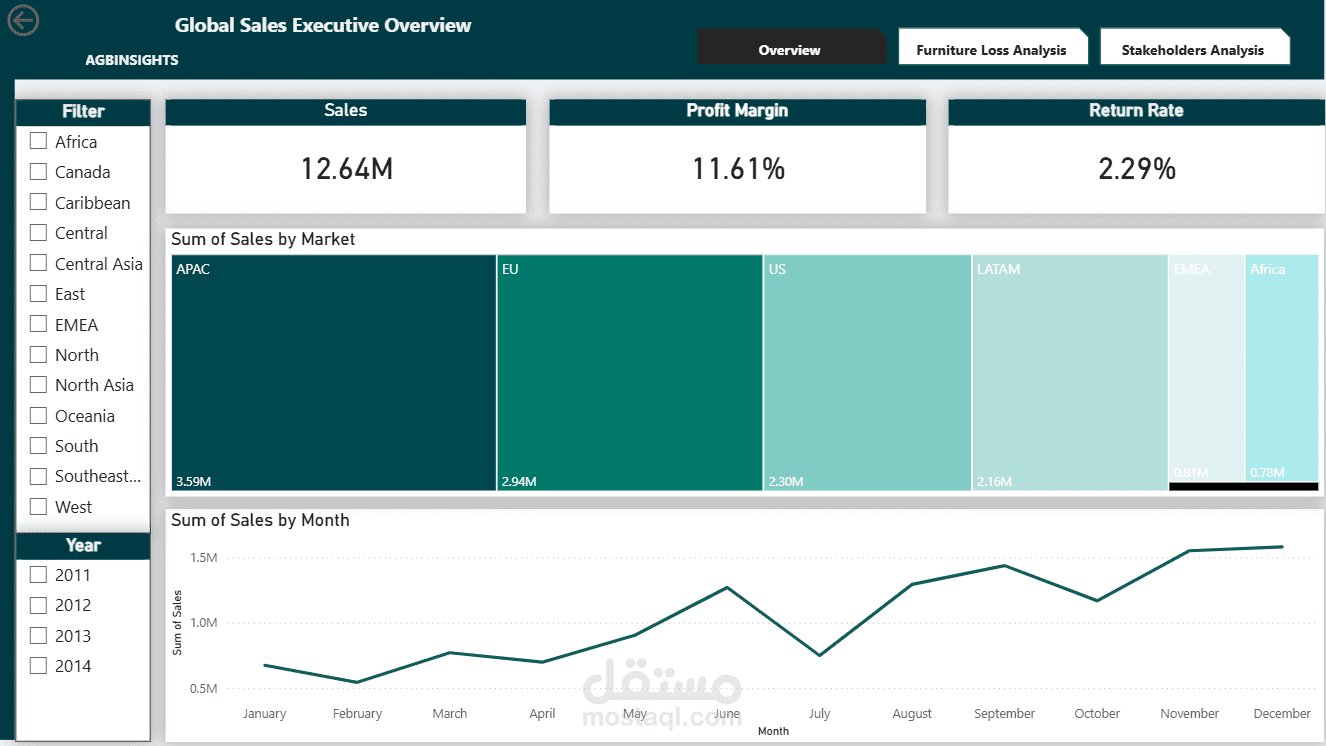This screenshot has height=746, width=1326.
Task: Click the LATAM segment showing 2.16M
Action: tap(1067, 373)
